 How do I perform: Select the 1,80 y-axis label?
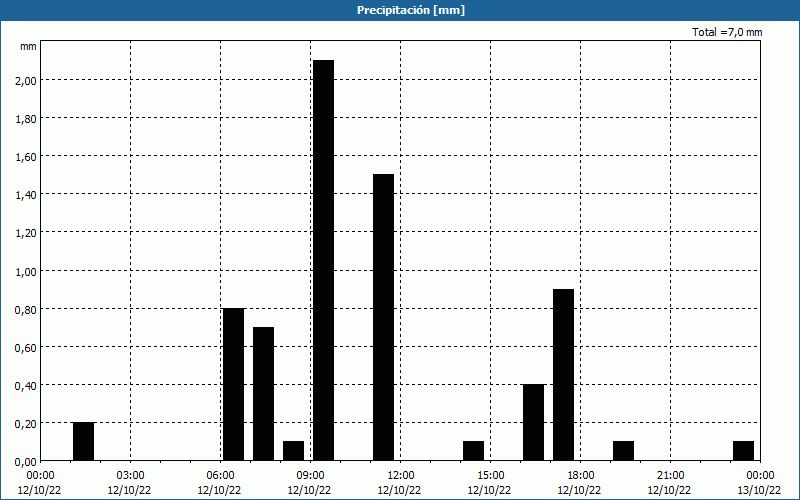(26, 119)
